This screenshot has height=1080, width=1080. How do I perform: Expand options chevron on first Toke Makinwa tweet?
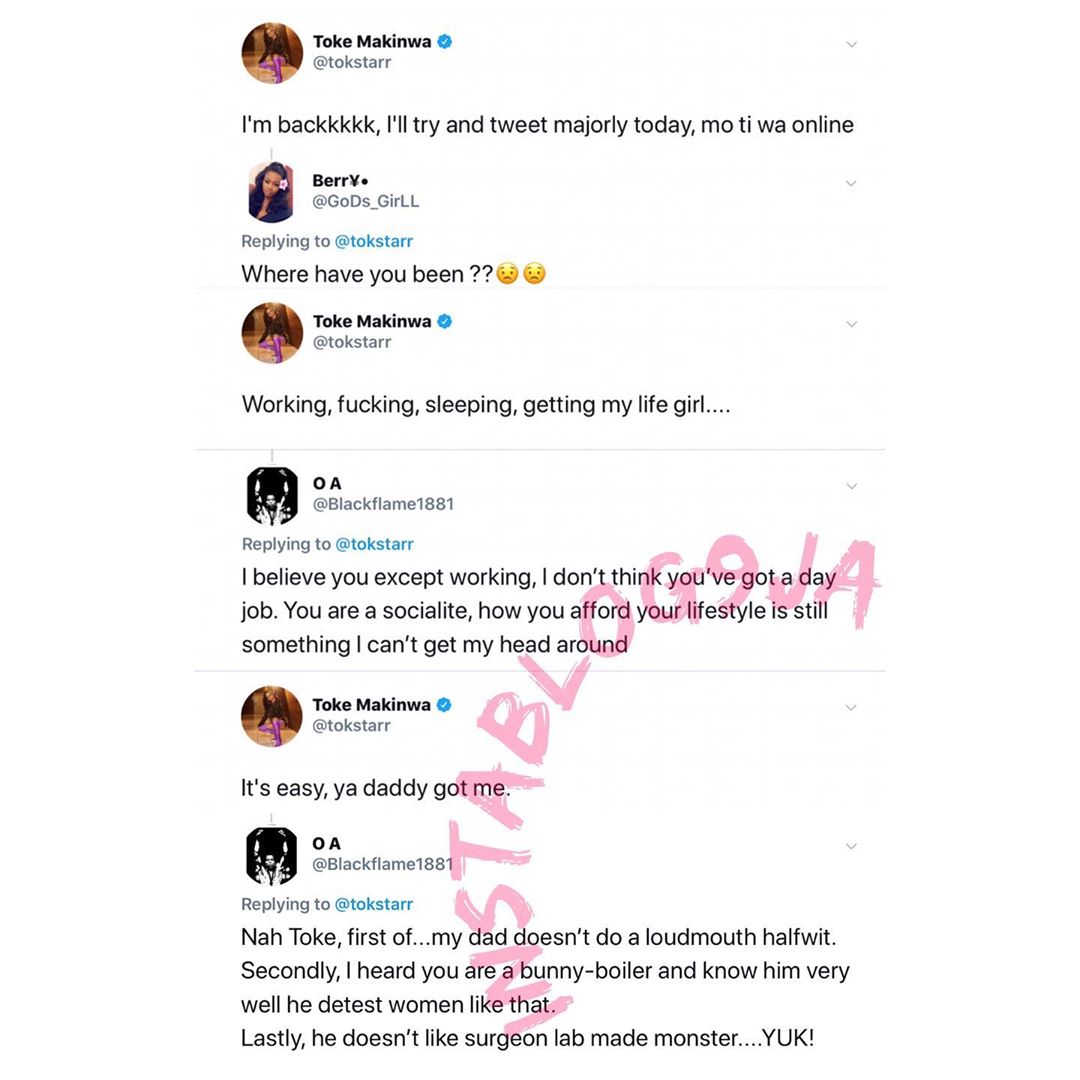(851, 44)
